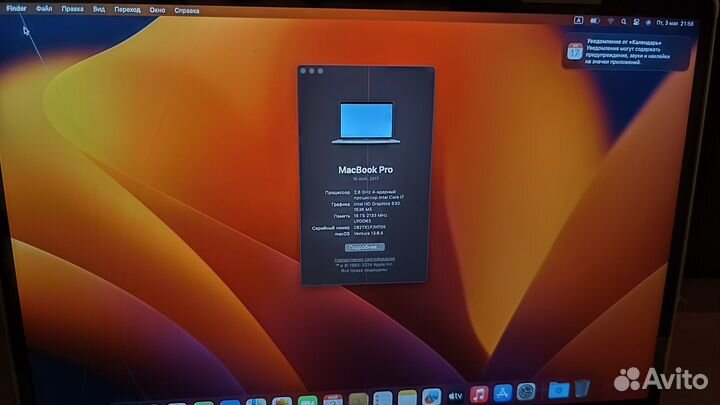Open System Settings from the Dock
This screenshot has width=720, height=405.
(x=526, y=392)
